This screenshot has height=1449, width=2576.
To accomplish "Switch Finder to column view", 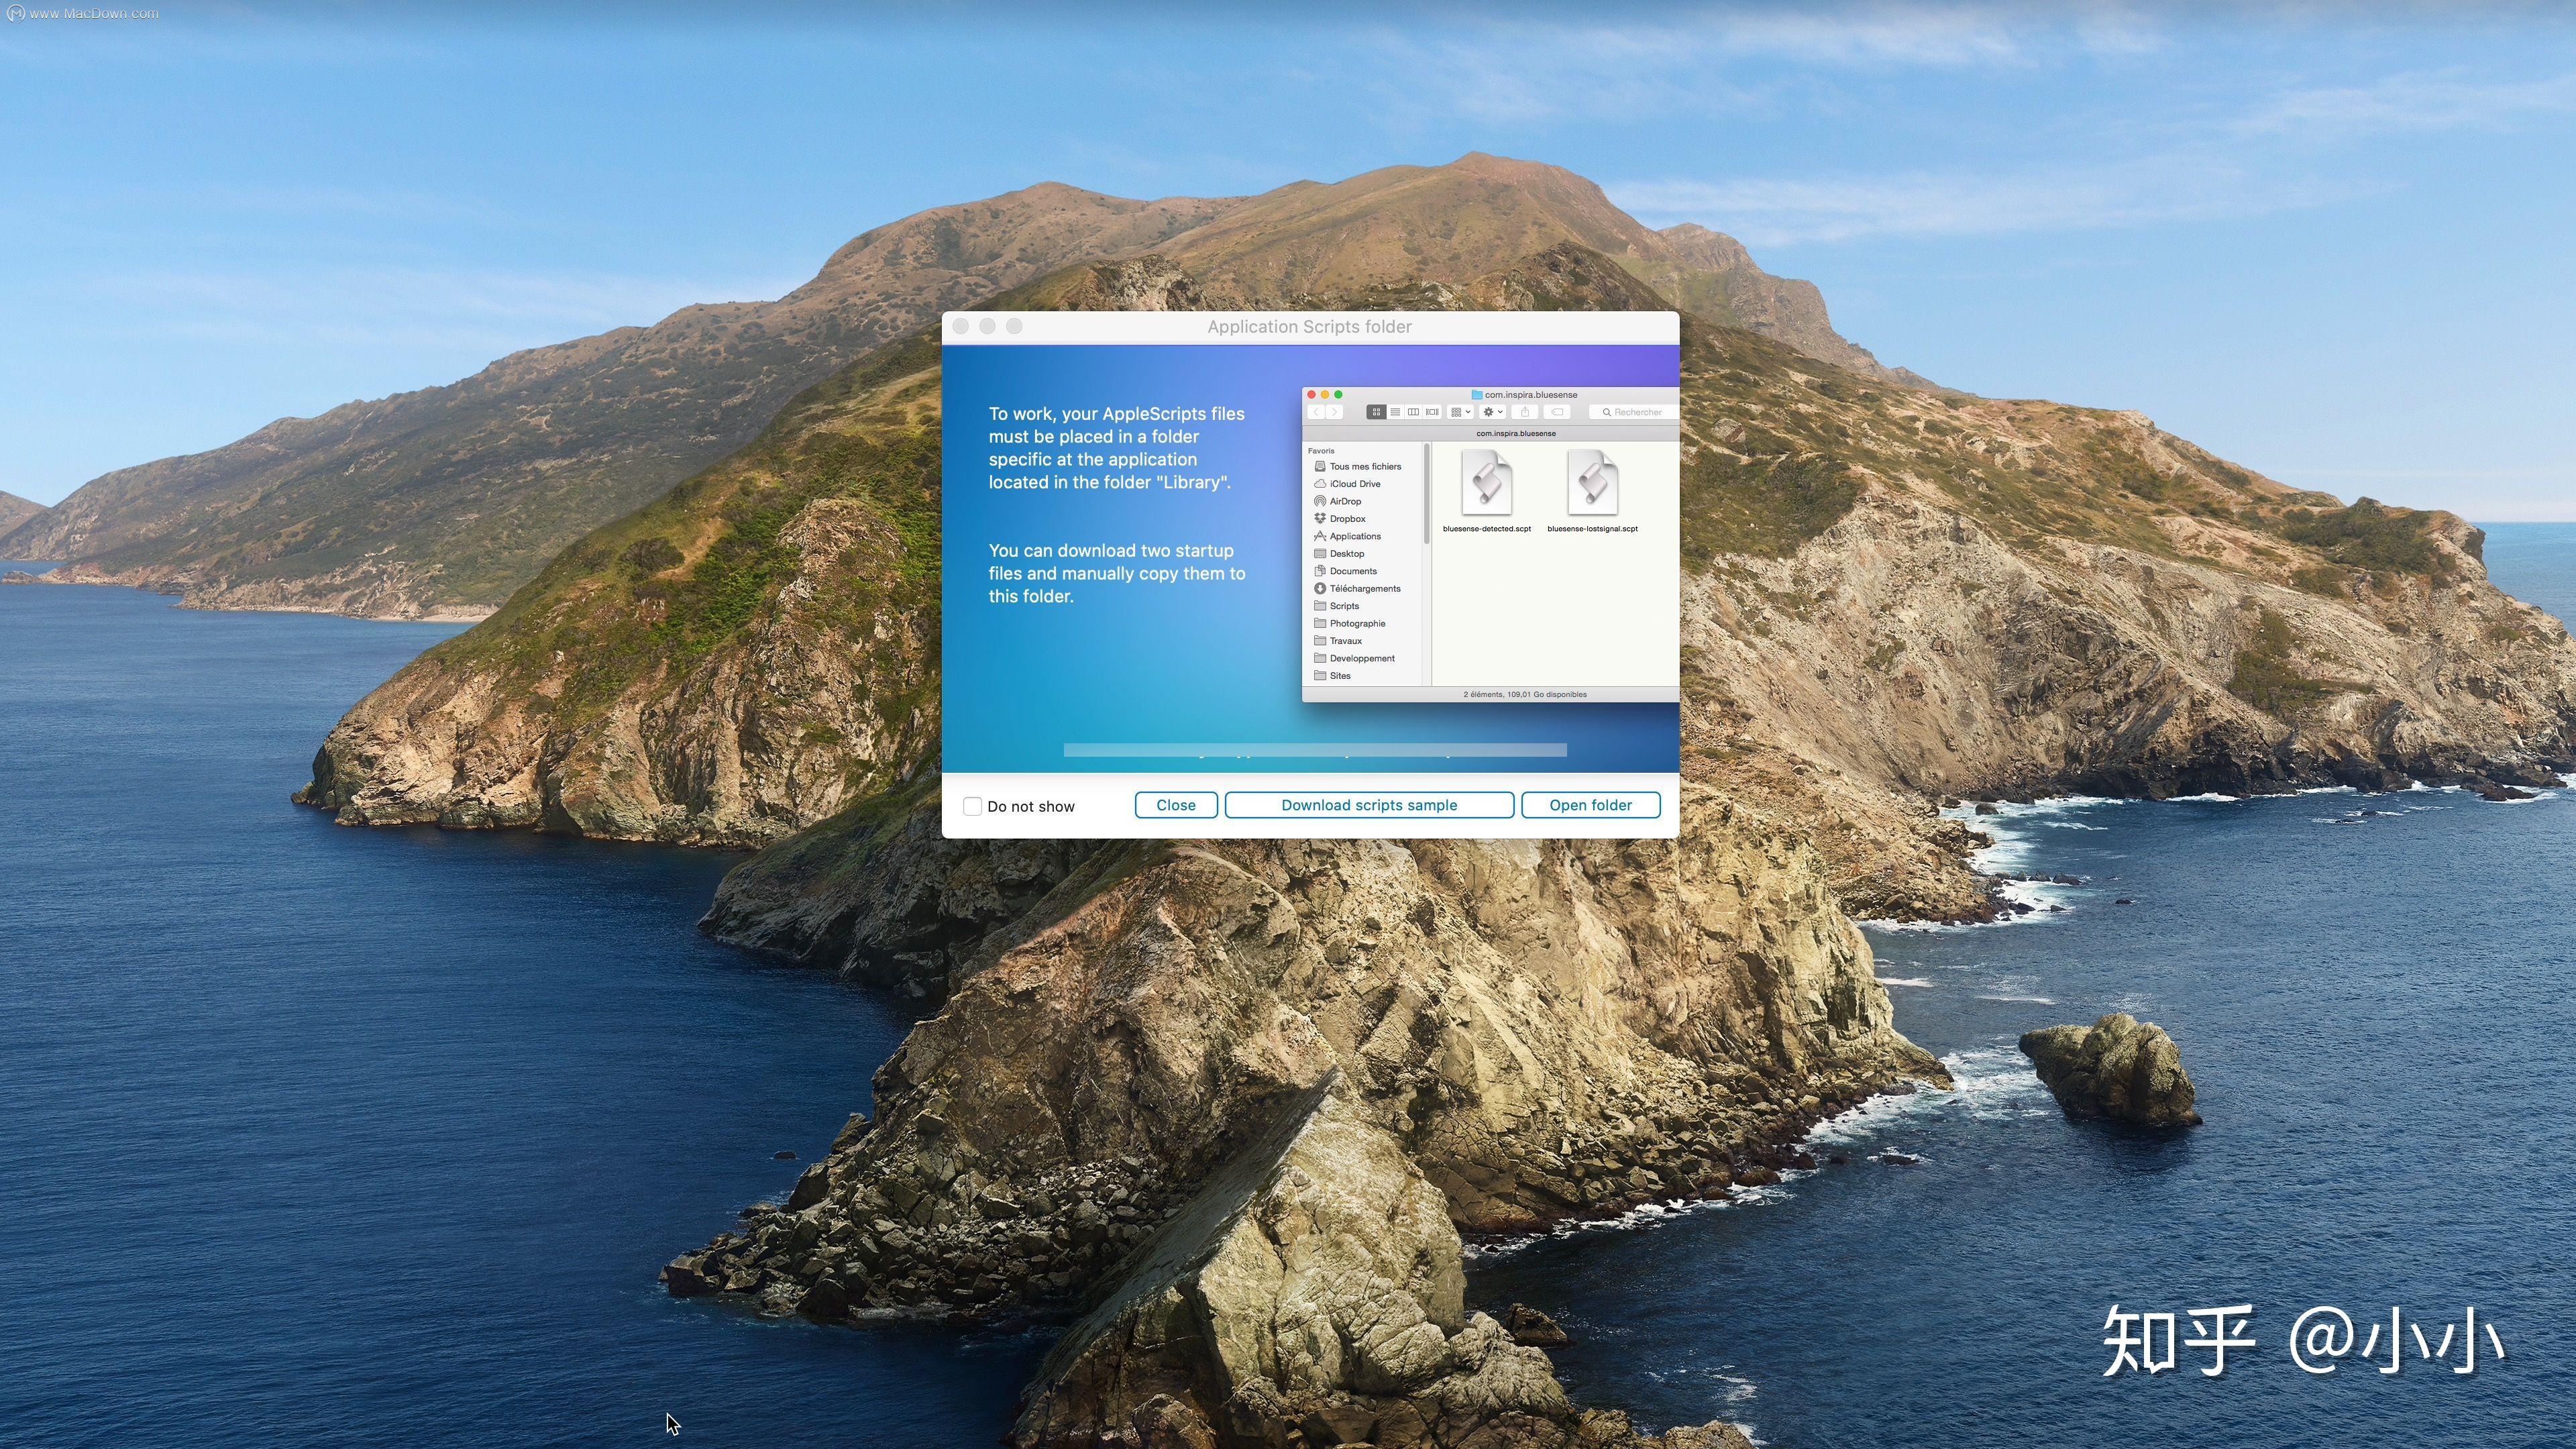I will click(x=1414, y=412).
